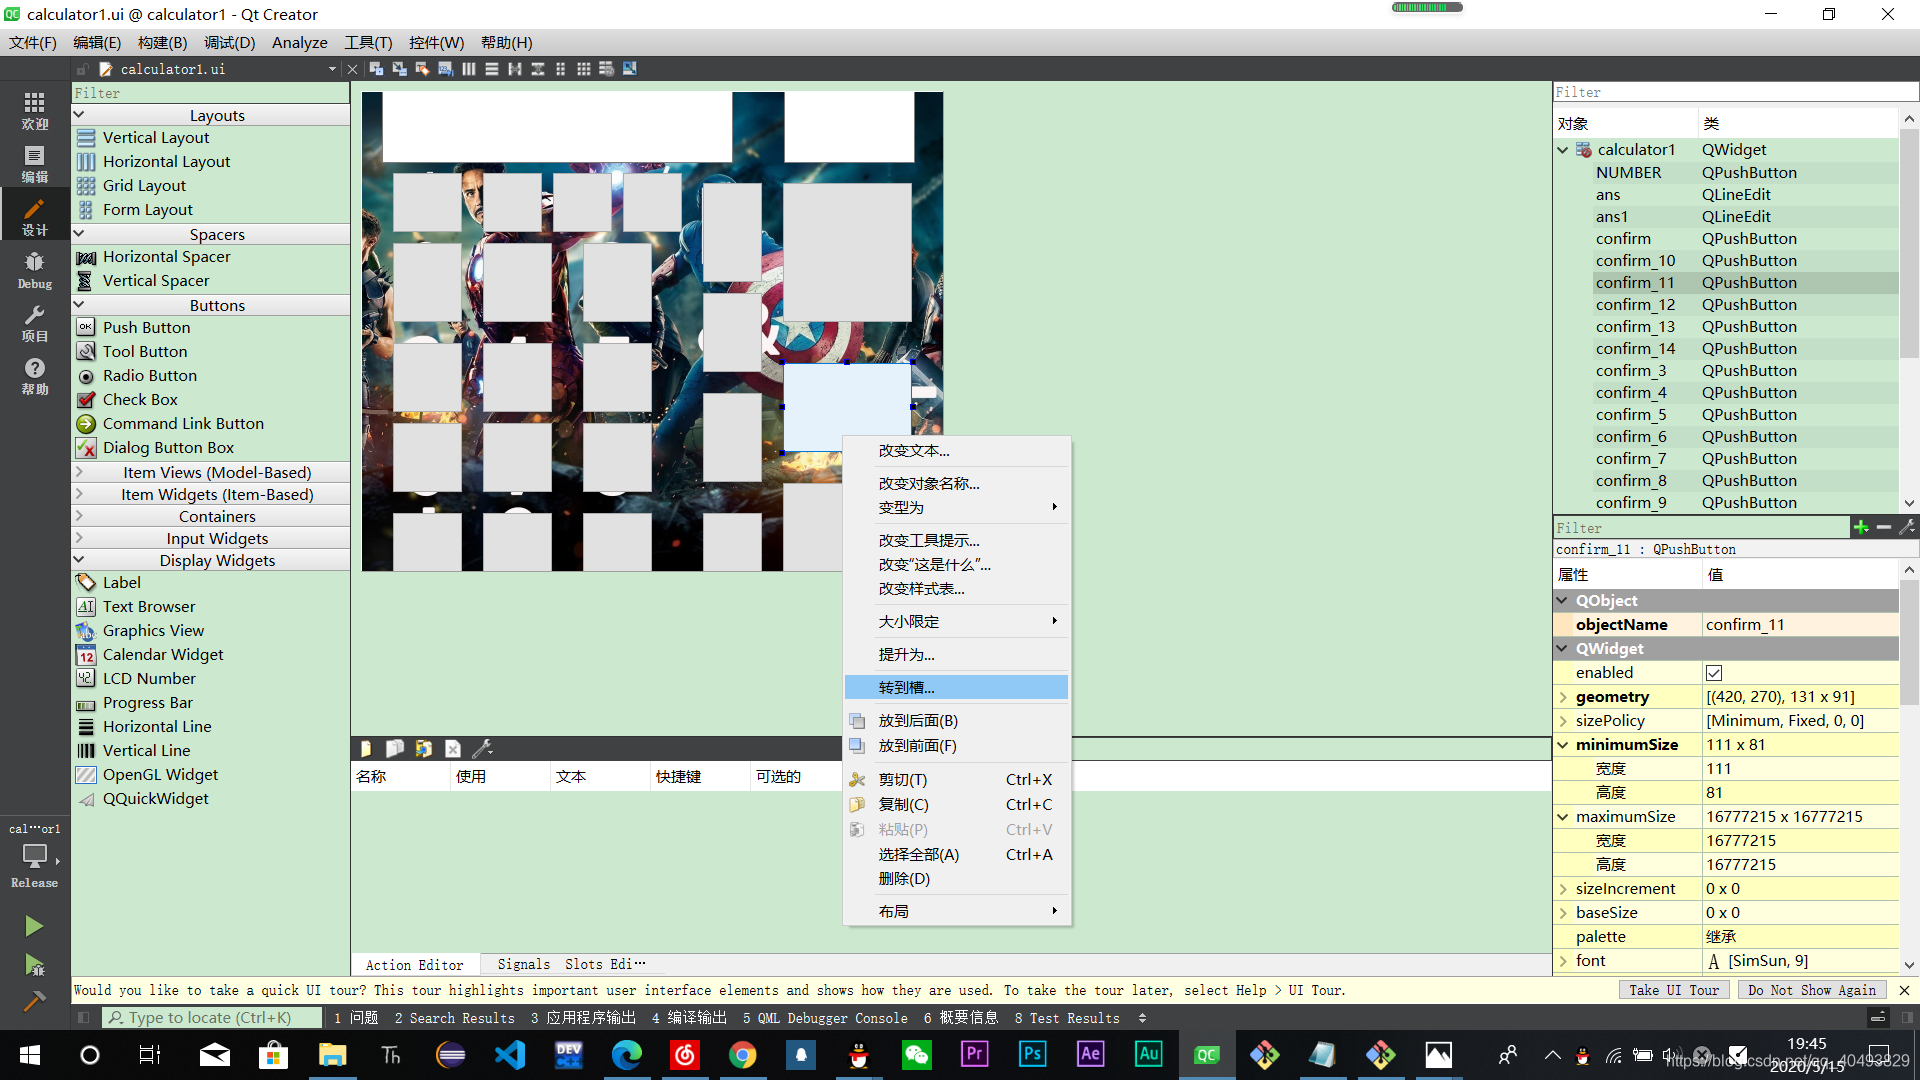Expand QObject properties section

1564,600
